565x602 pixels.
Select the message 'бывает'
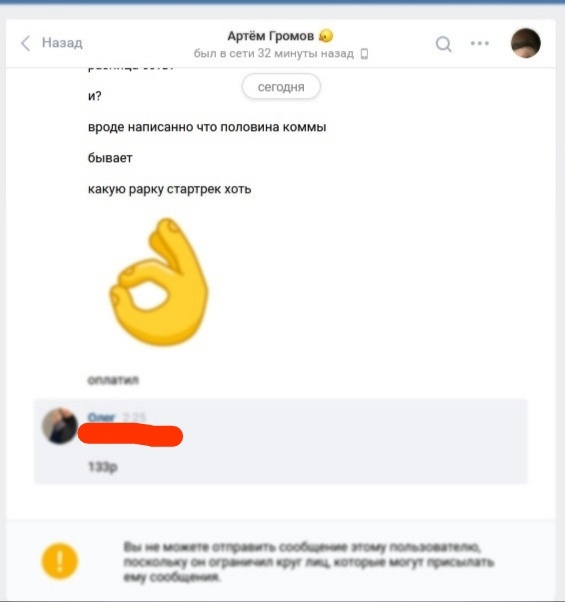point(110,158)
